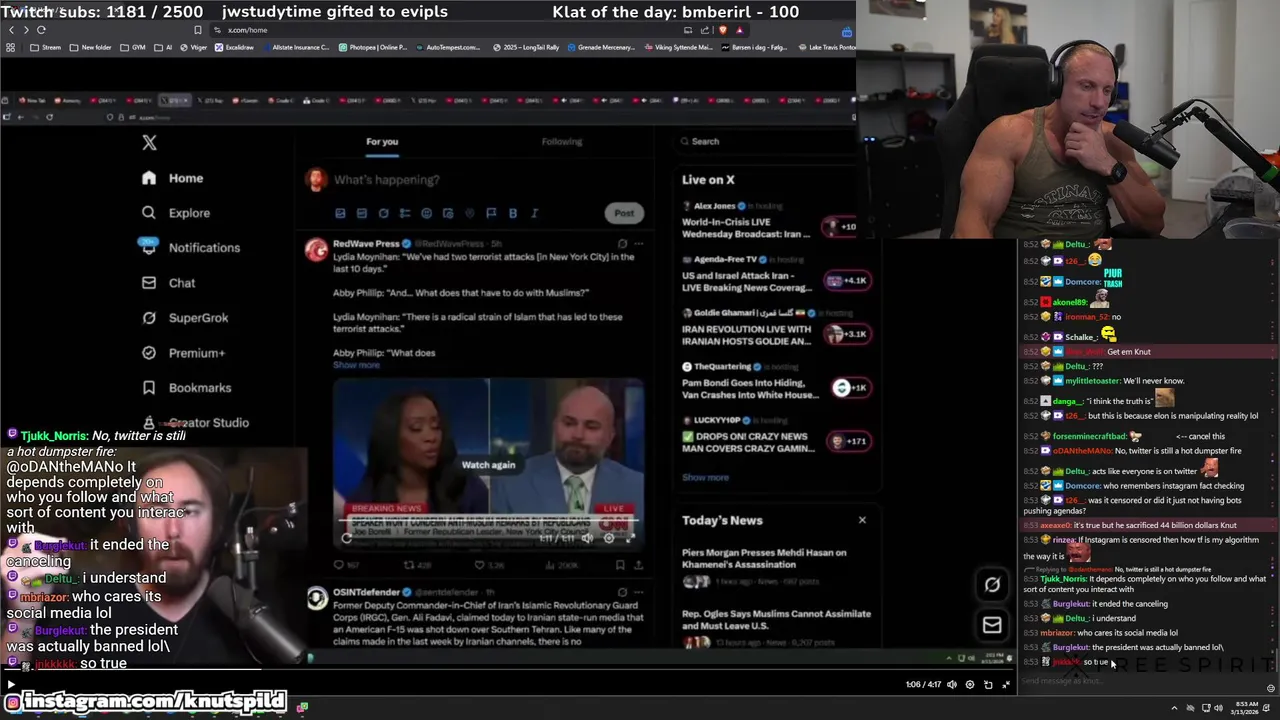
Task: Open the Stream bookmarks folder
Action: tap(45, 47)
